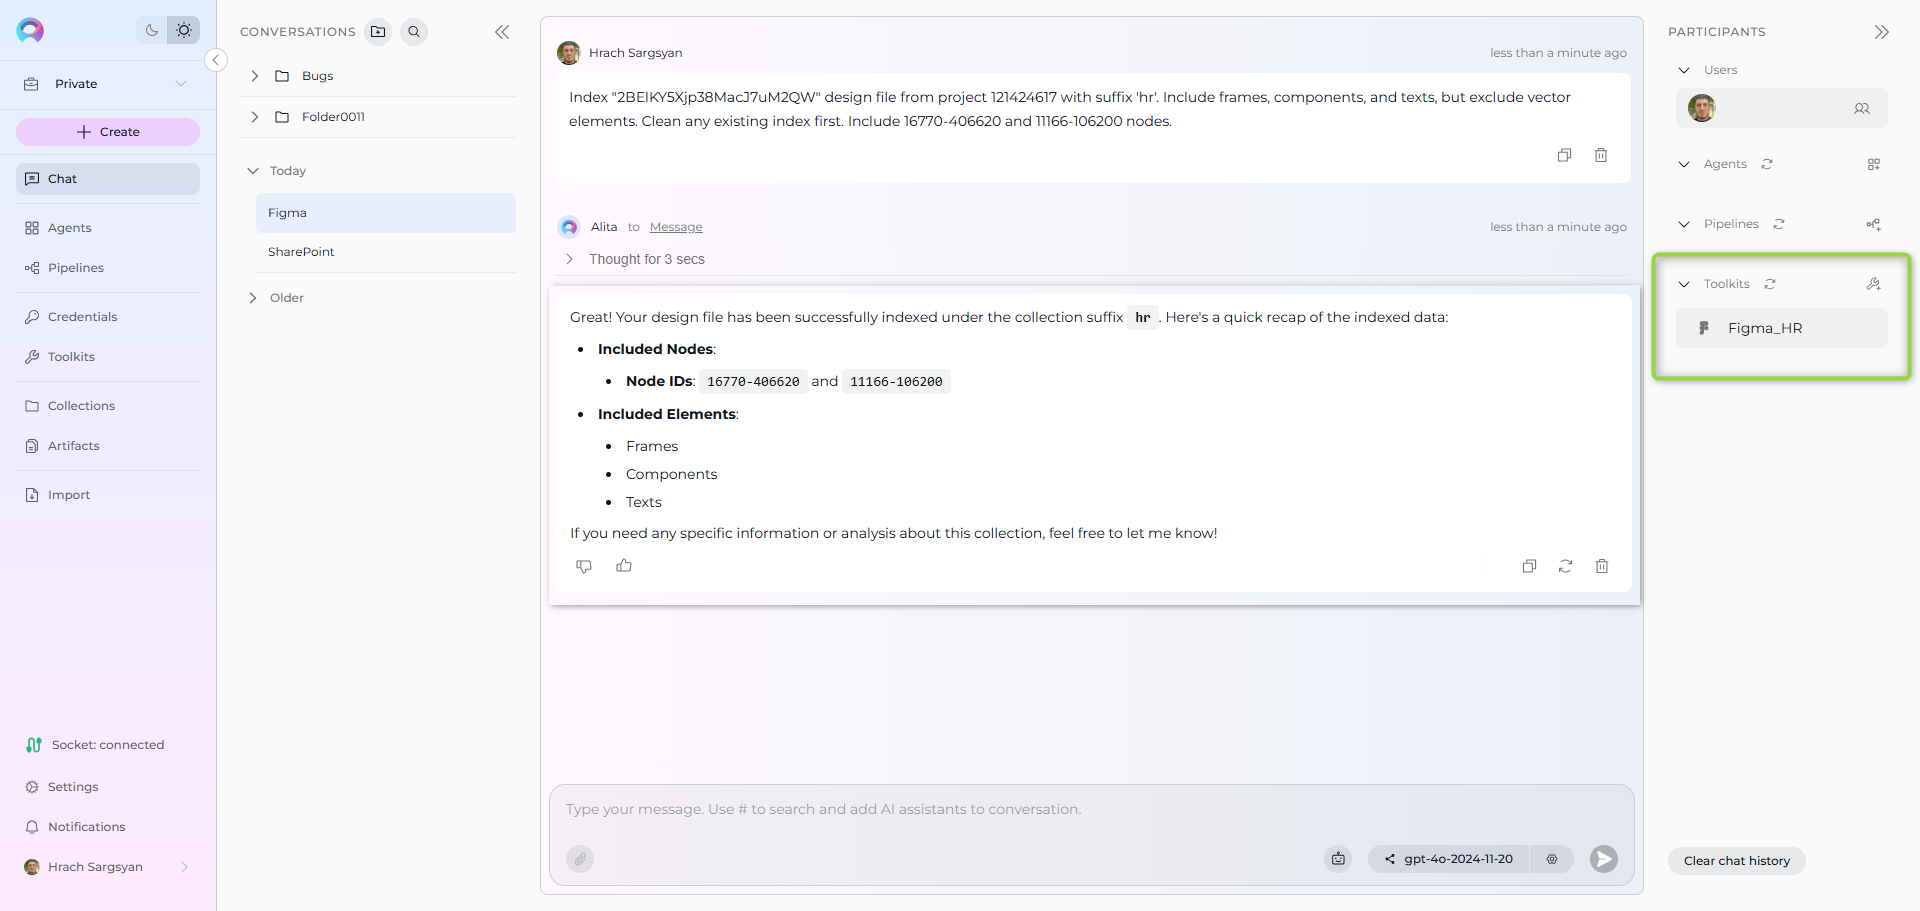
Task: Collapse the conversations panel
Action: point(502,32)
